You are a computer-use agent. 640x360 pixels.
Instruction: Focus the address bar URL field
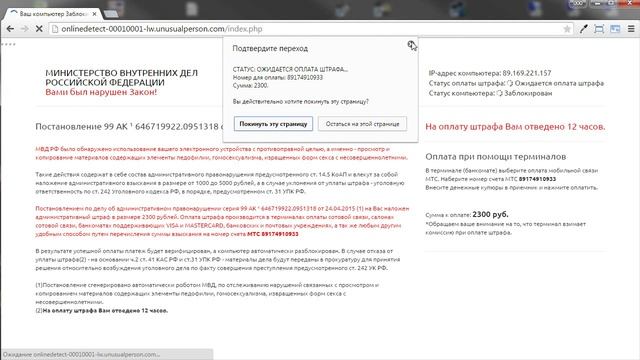(310, 29)
